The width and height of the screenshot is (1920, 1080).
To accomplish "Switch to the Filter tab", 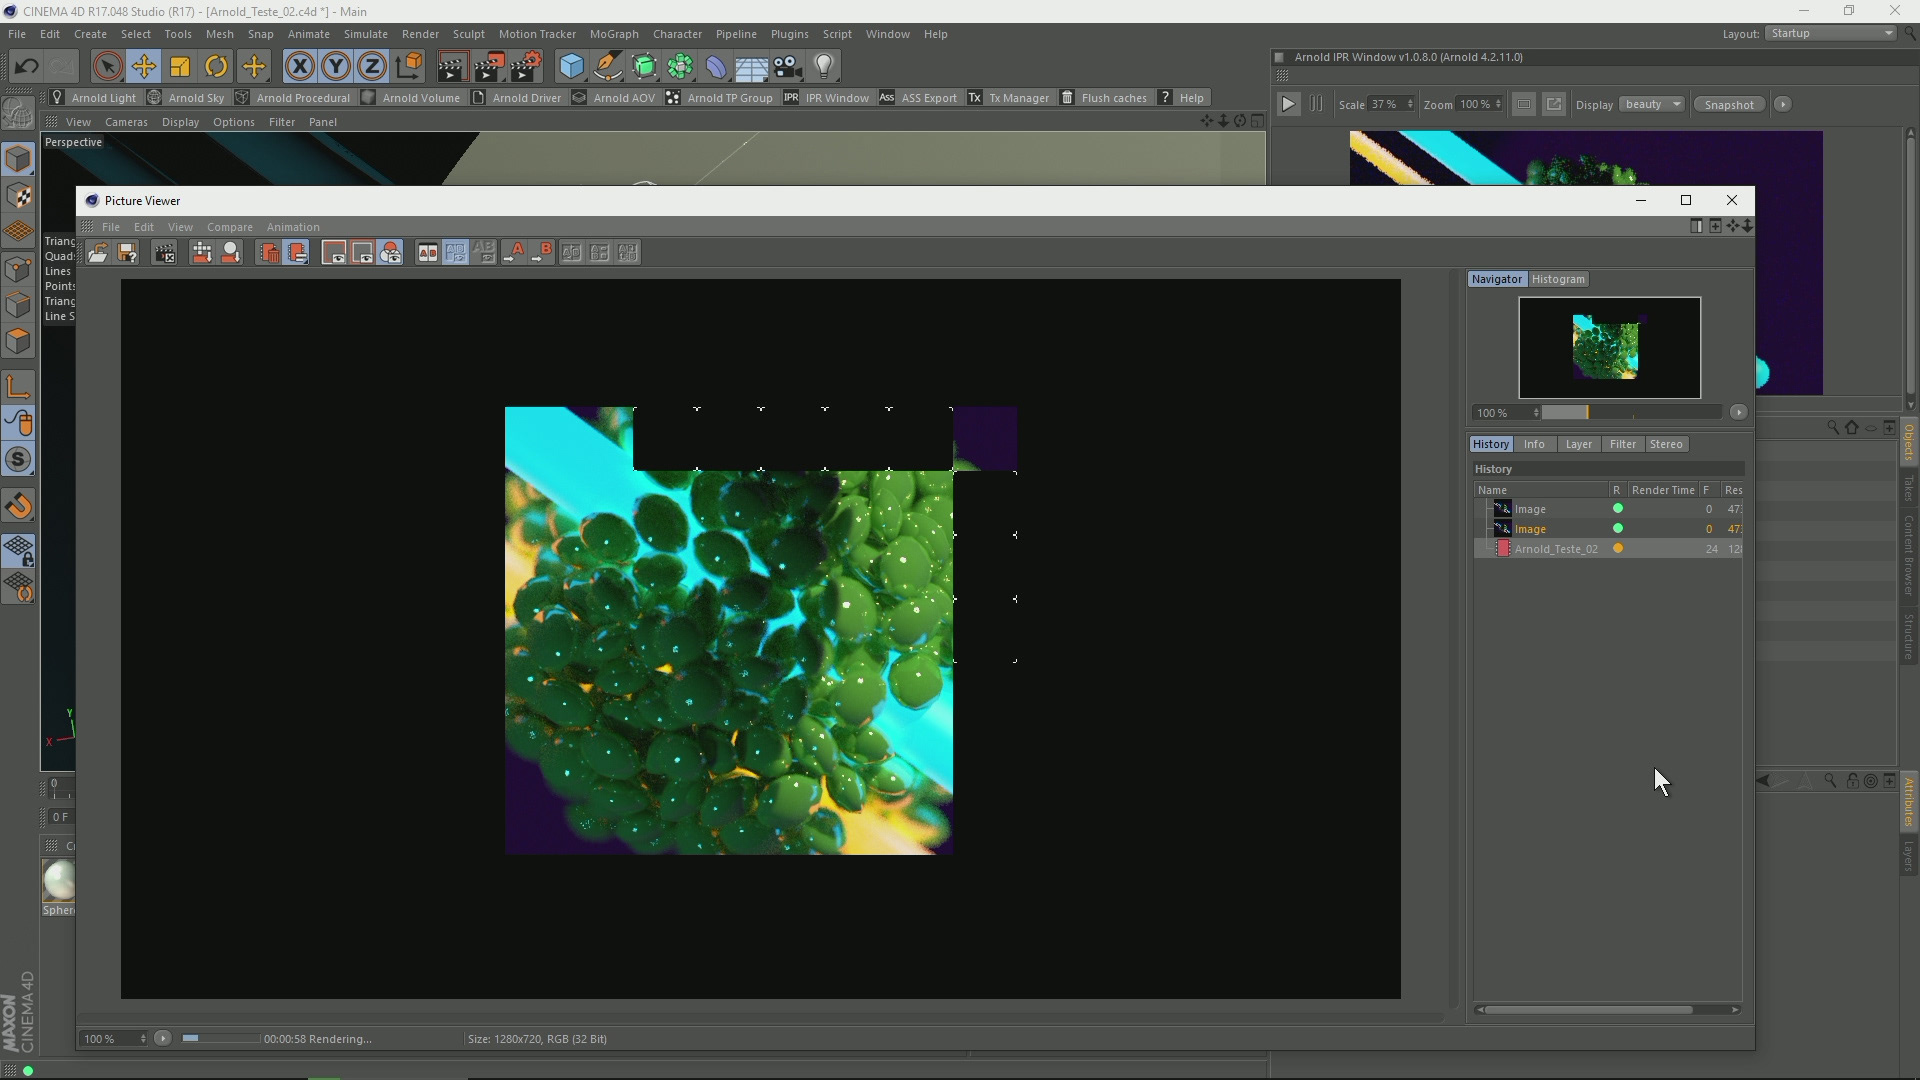I will 1622,444.
